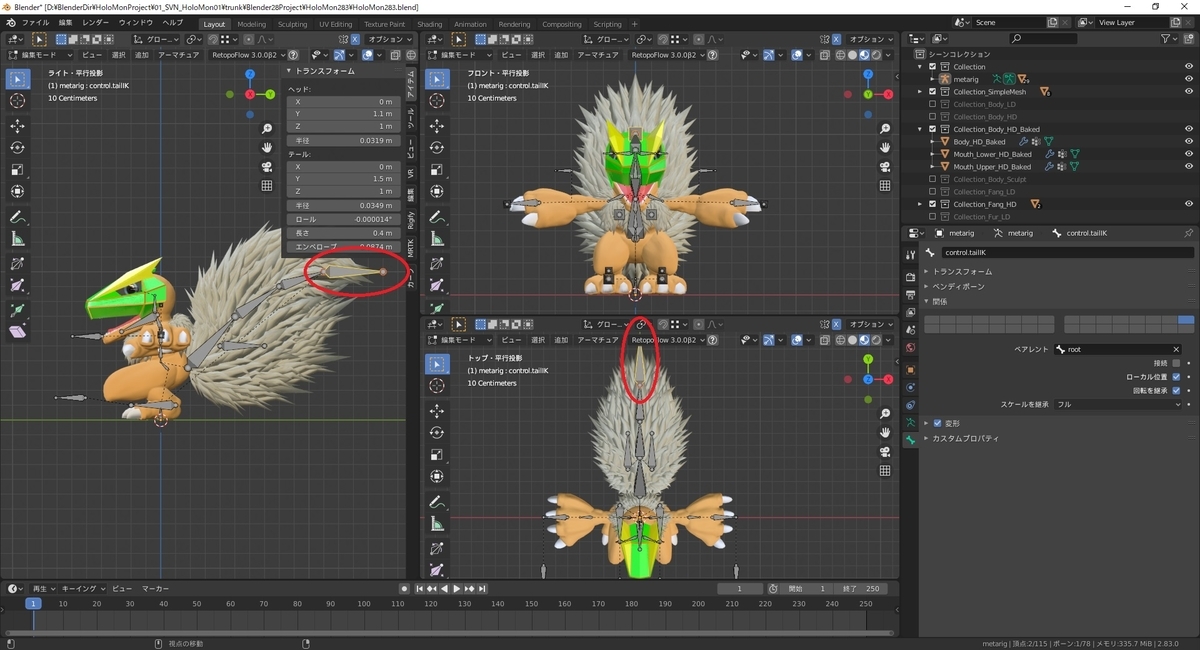The height and width of the screenshot is (650, 1200).
Task: Activate Select Box tool in front viewport
Action: [437, 79]
